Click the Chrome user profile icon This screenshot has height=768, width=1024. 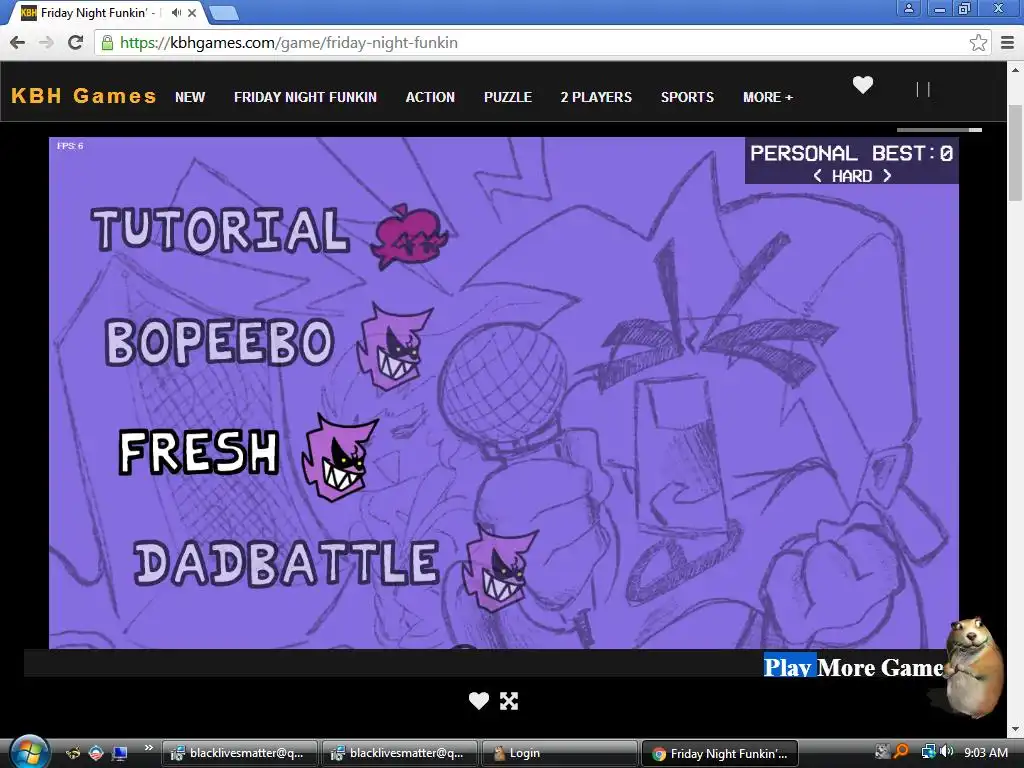(908, 8)
